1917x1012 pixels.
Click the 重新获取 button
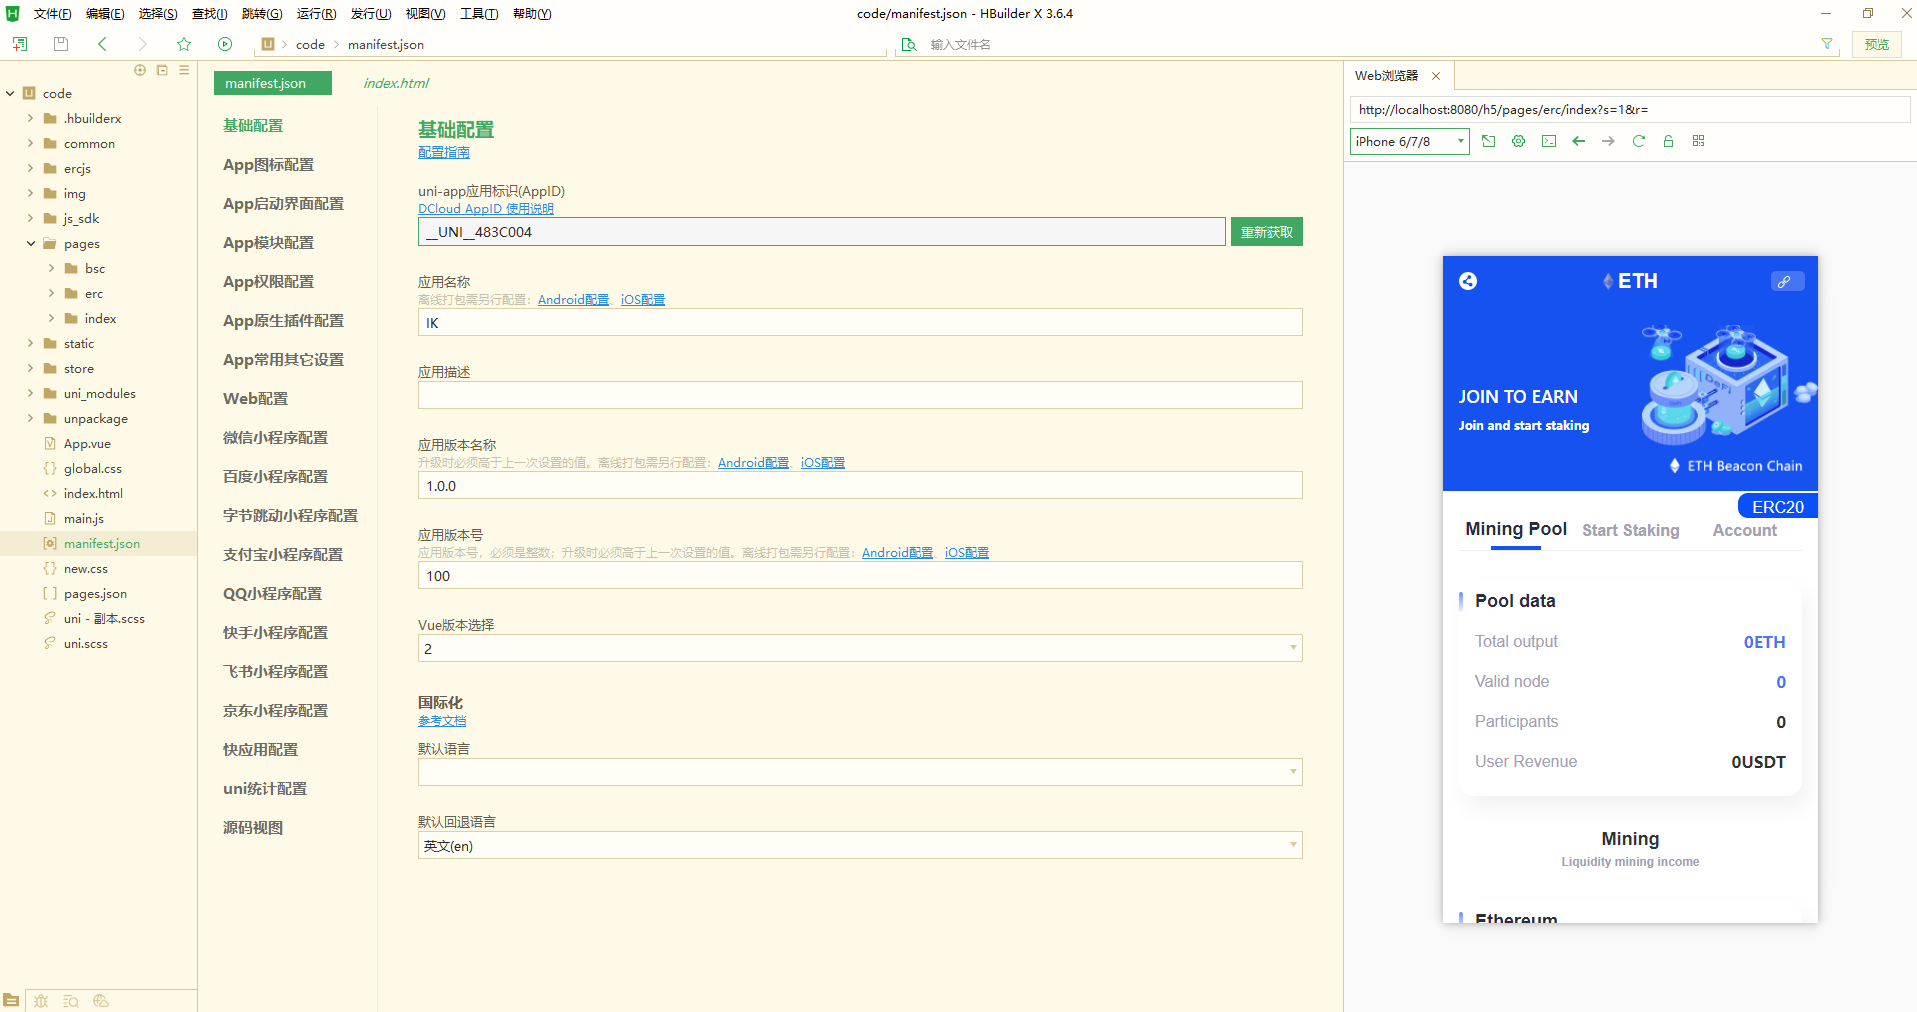pyautogui.click(x=1267, y=232)
